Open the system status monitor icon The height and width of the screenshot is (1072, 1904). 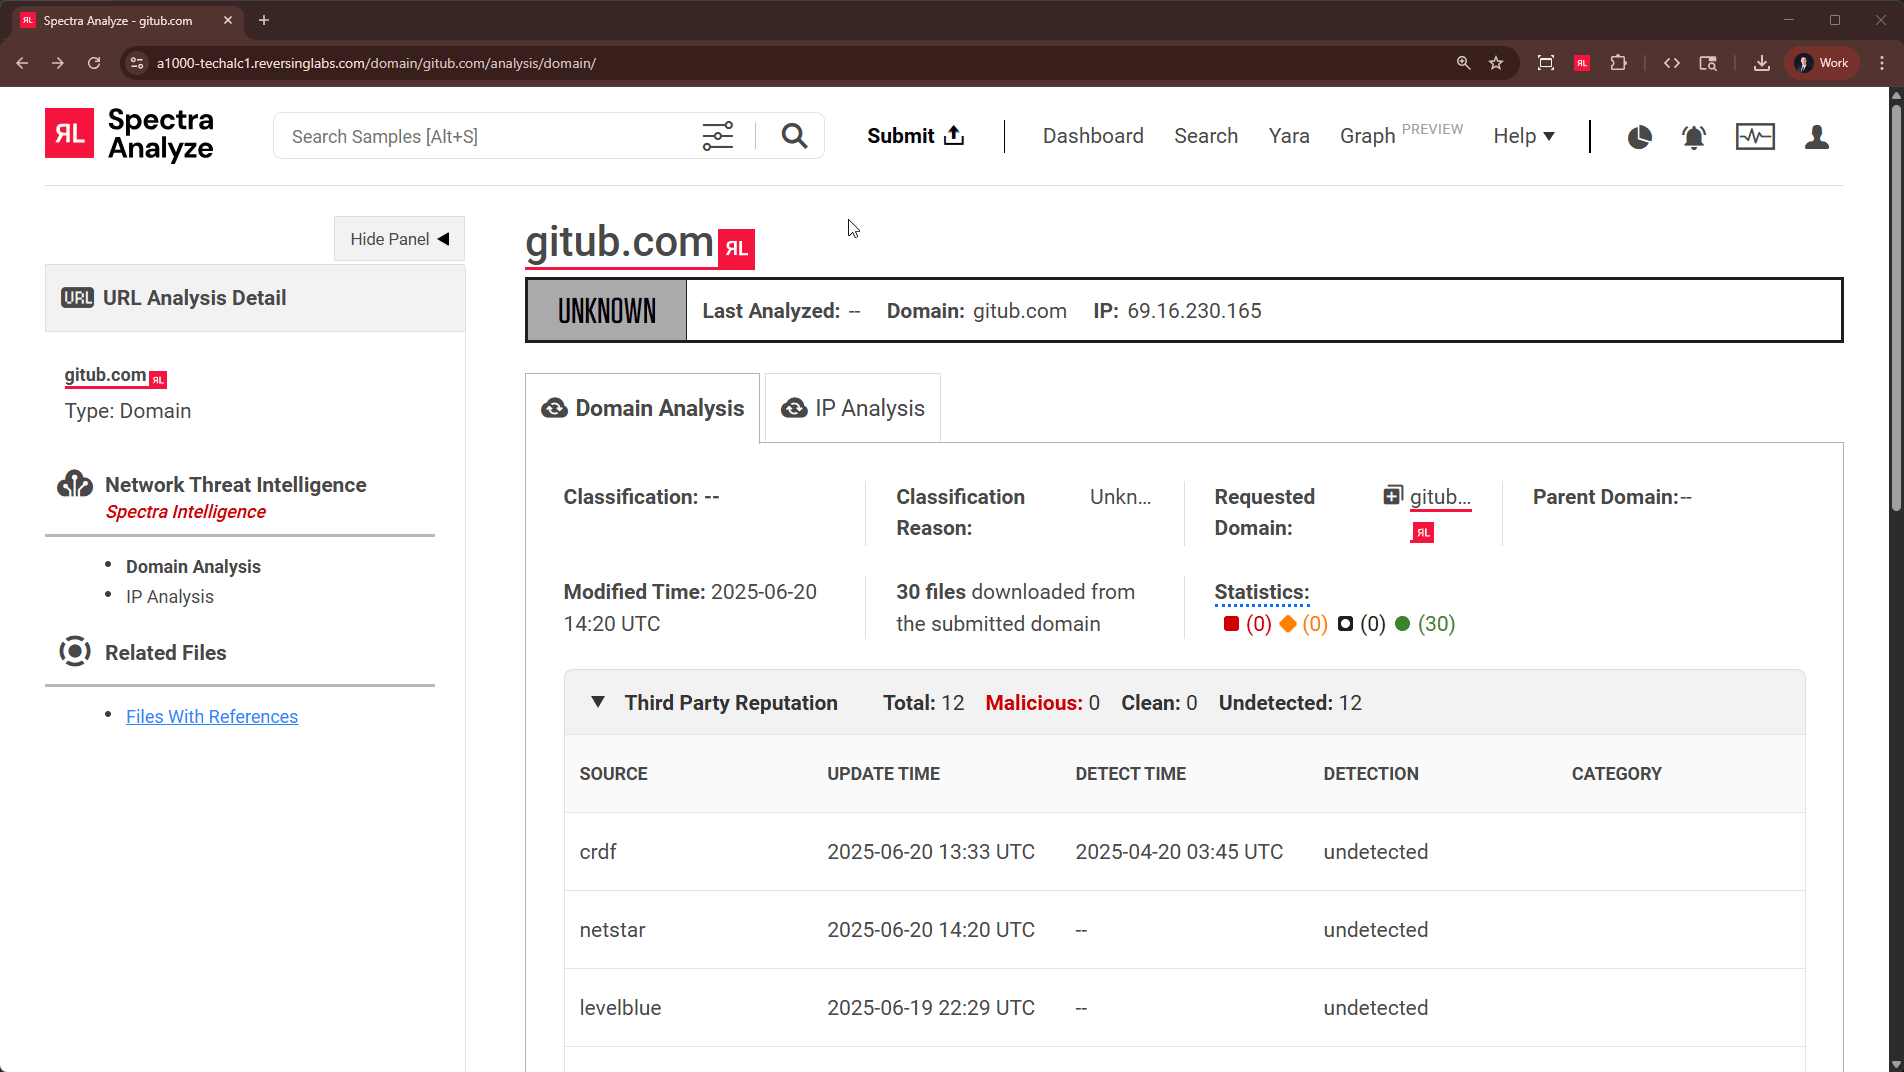pos(1755,137)
